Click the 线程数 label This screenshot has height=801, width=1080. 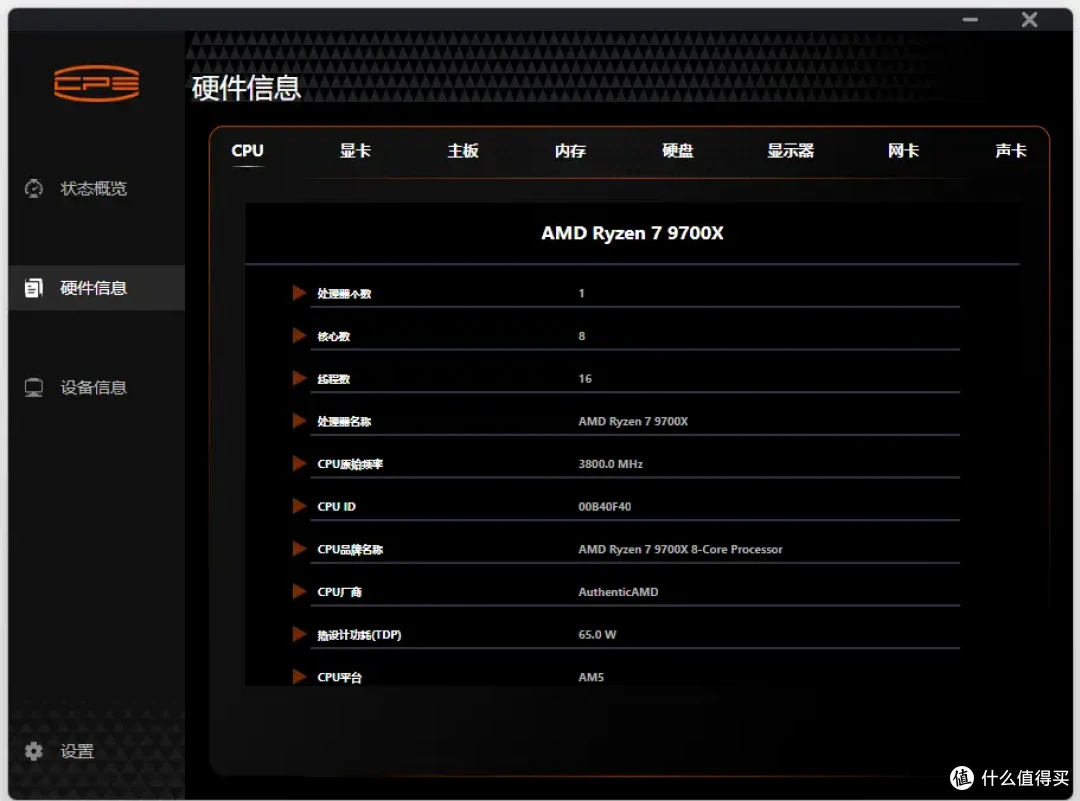[333, 379]
